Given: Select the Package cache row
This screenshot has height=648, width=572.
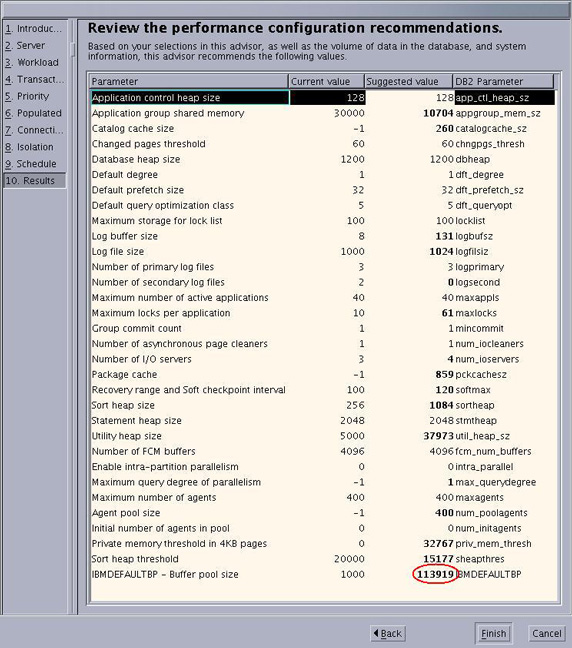Looking at the screenshot, I should (x=323, y=374).
